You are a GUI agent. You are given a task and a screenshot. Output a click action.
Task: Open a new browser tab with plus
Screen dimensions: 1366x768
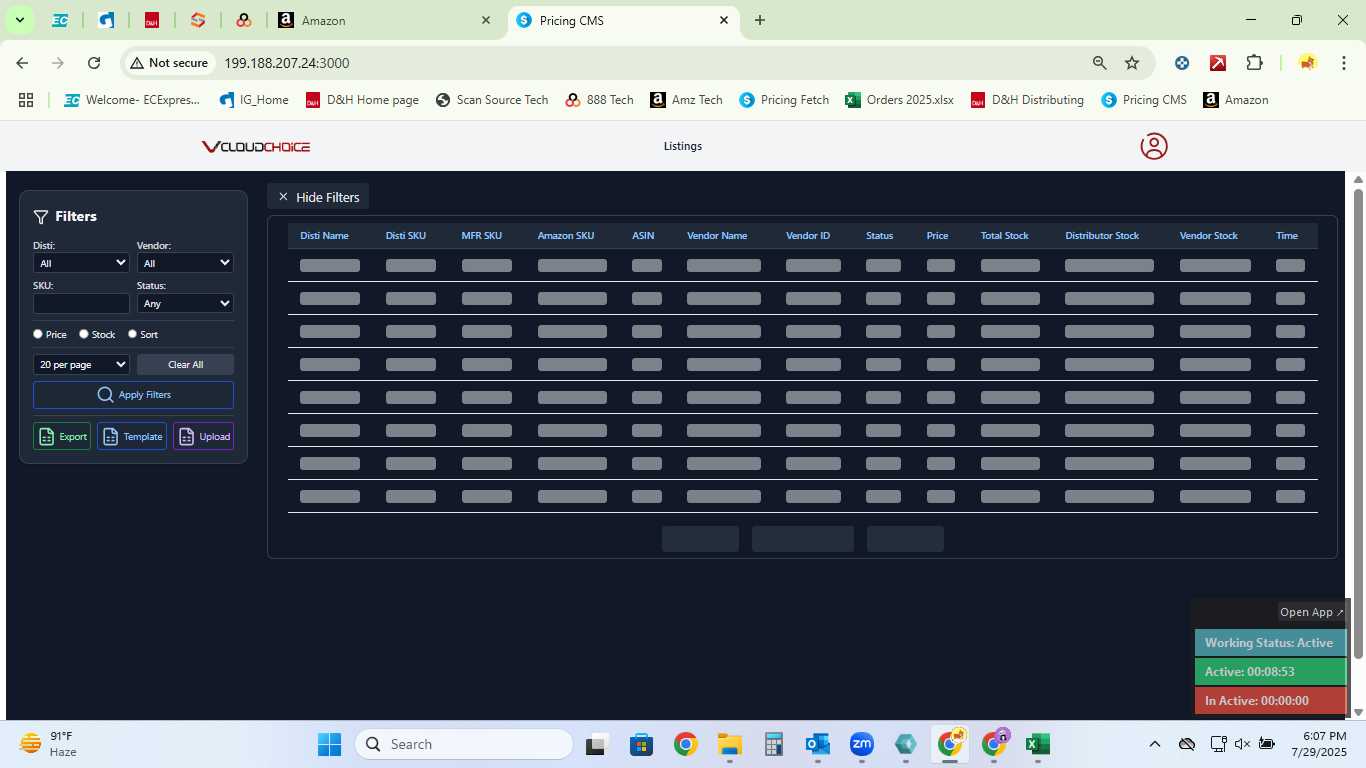pos(760,20)
